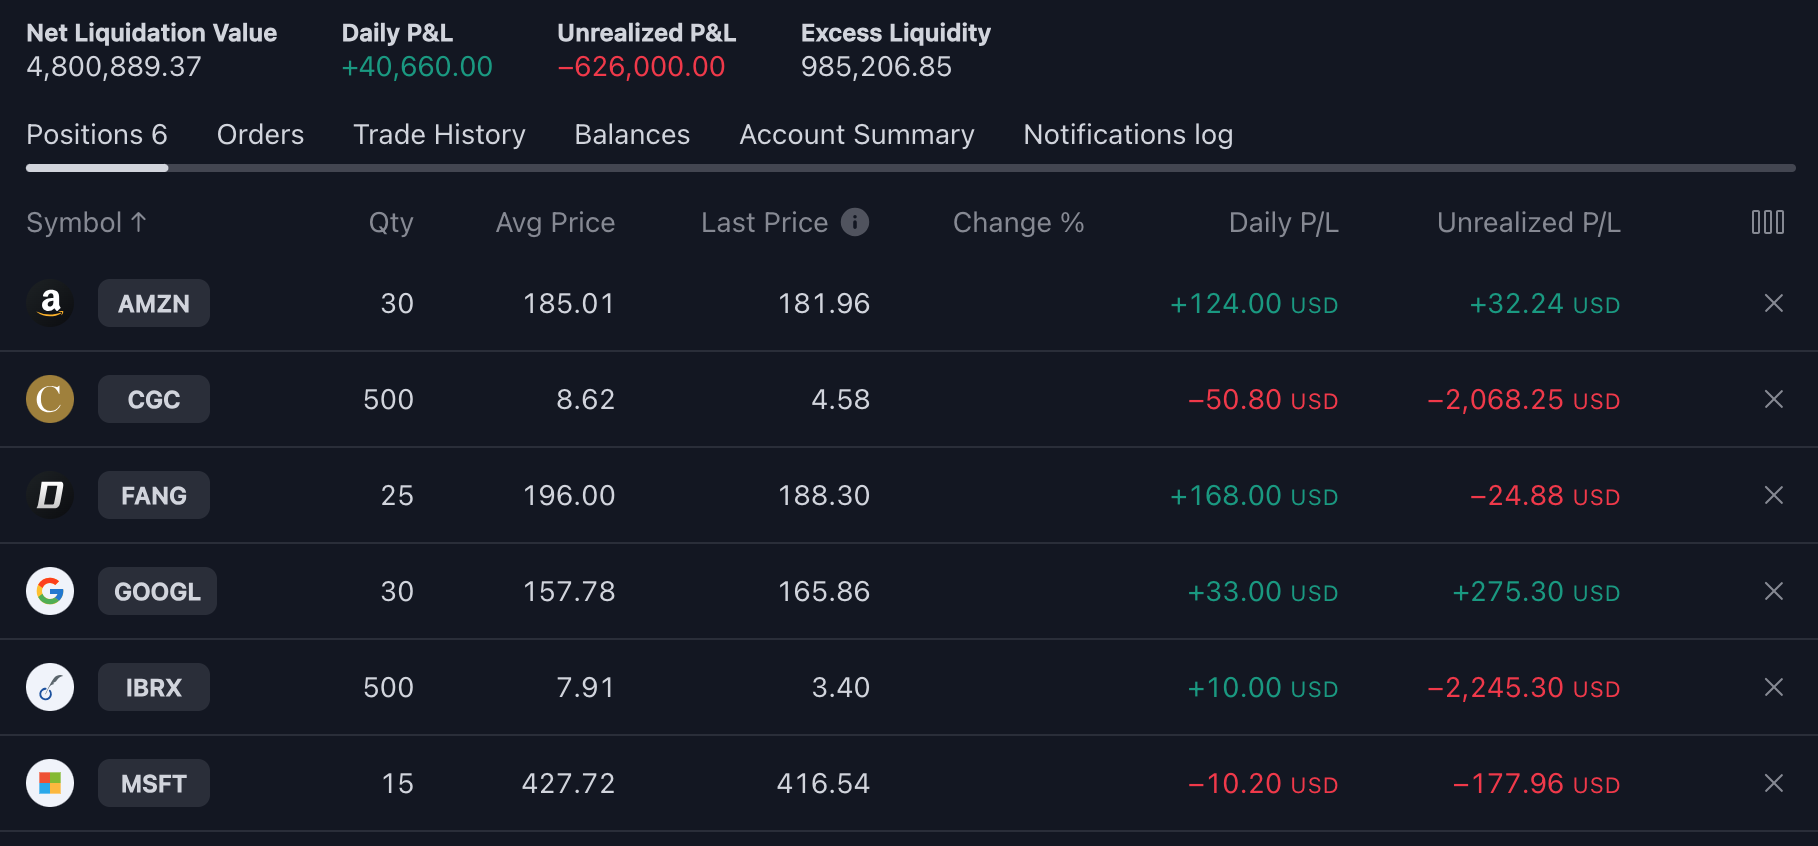Switch to the Orders tab
The width and height of the screenshot is (1818, 846).
pos(260,135)
